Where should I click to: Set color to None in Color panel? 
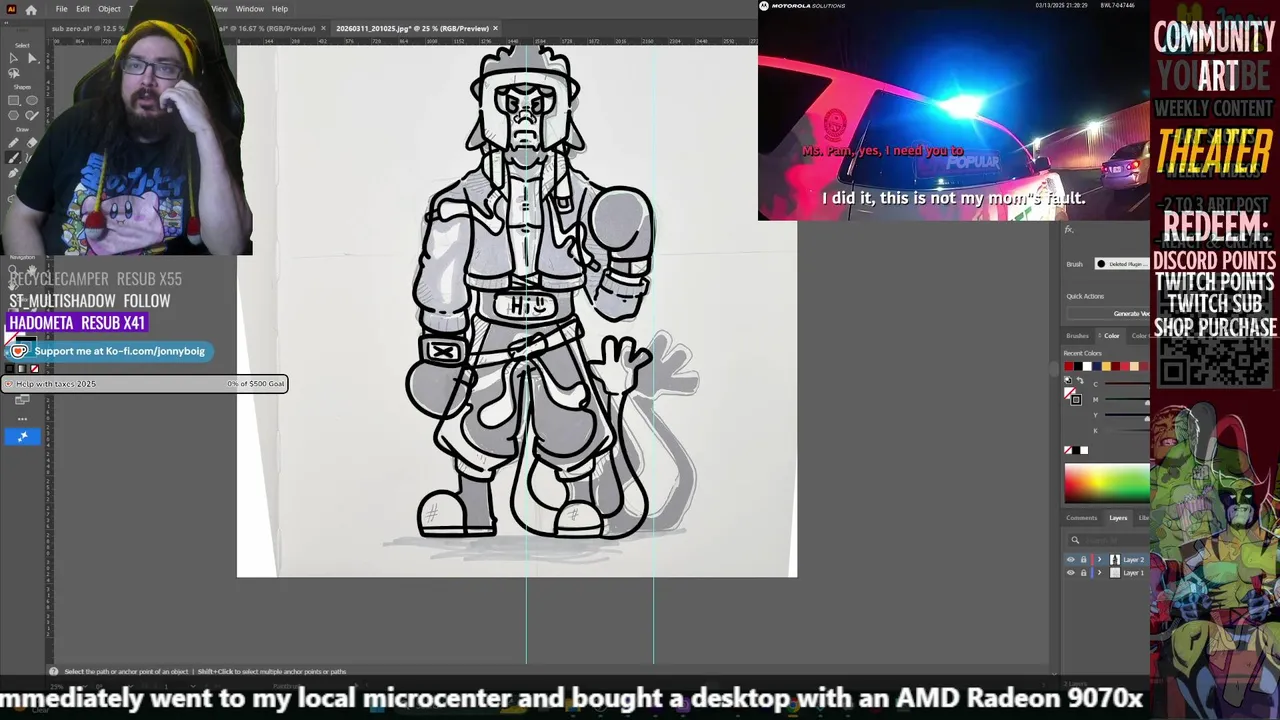(x=1068, y=450)
